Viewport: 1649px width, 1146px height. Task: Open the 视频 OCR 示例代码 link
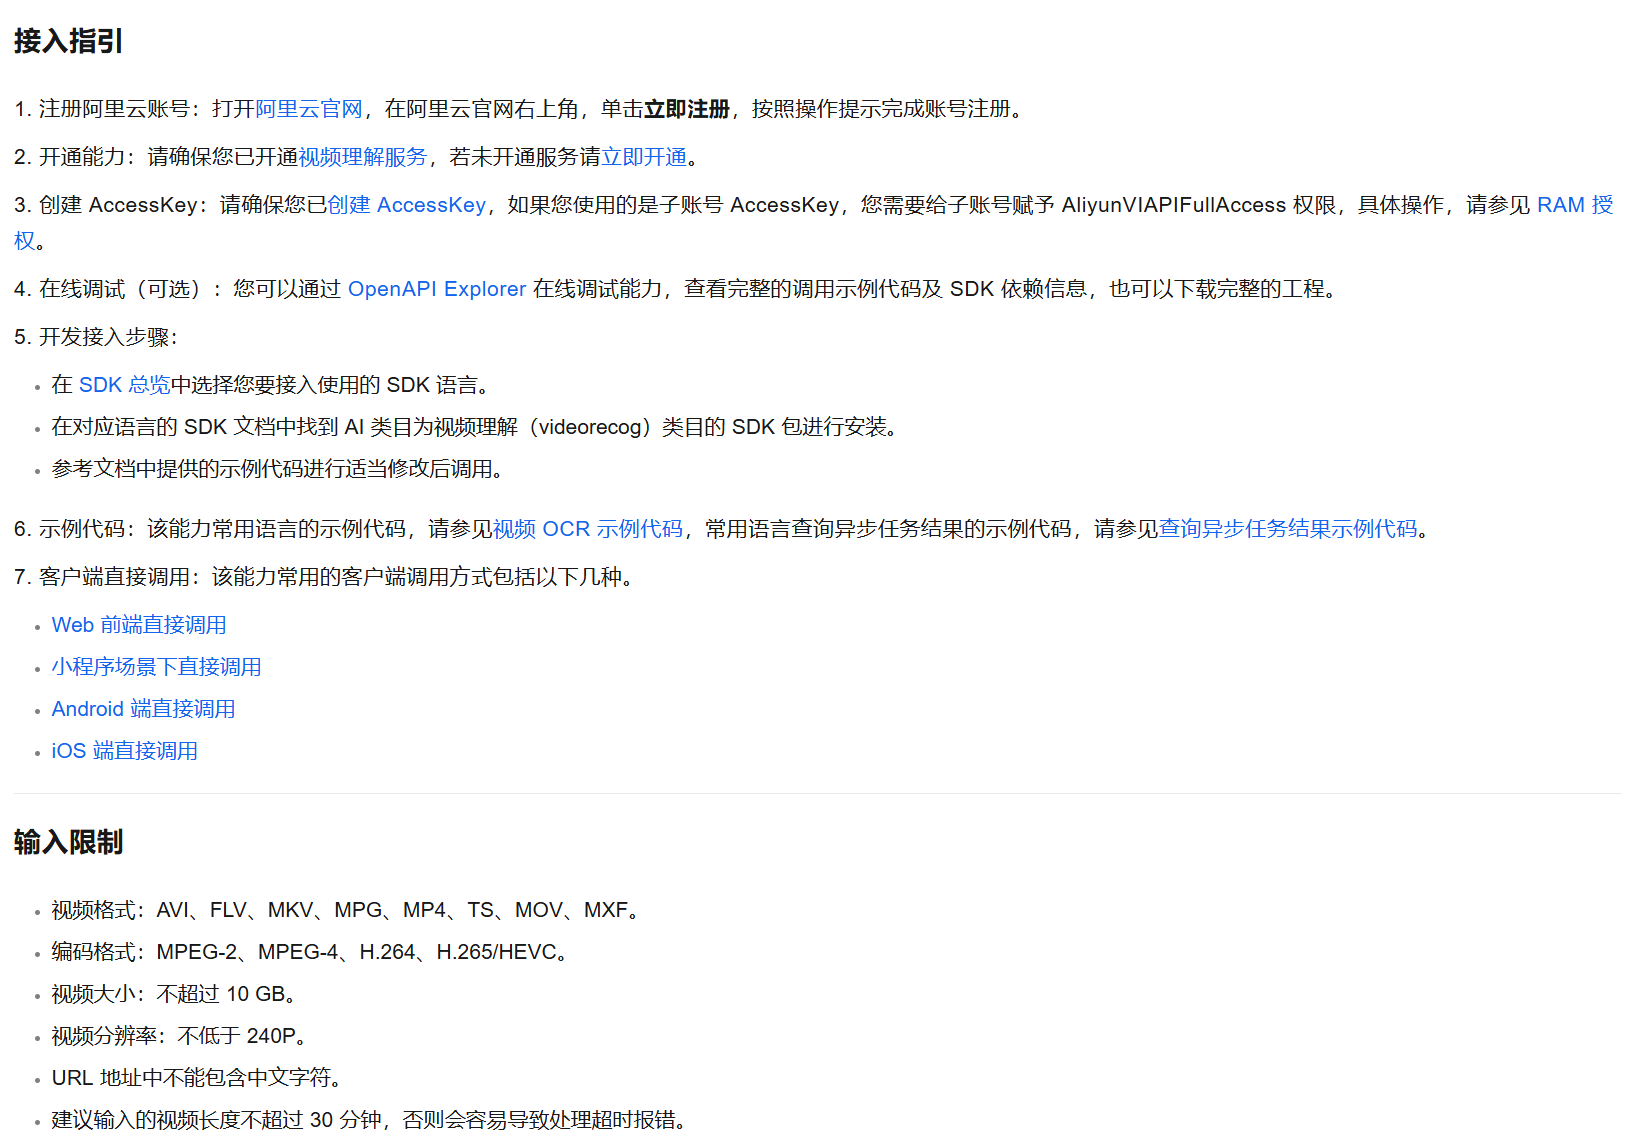(x=588, y=529)
